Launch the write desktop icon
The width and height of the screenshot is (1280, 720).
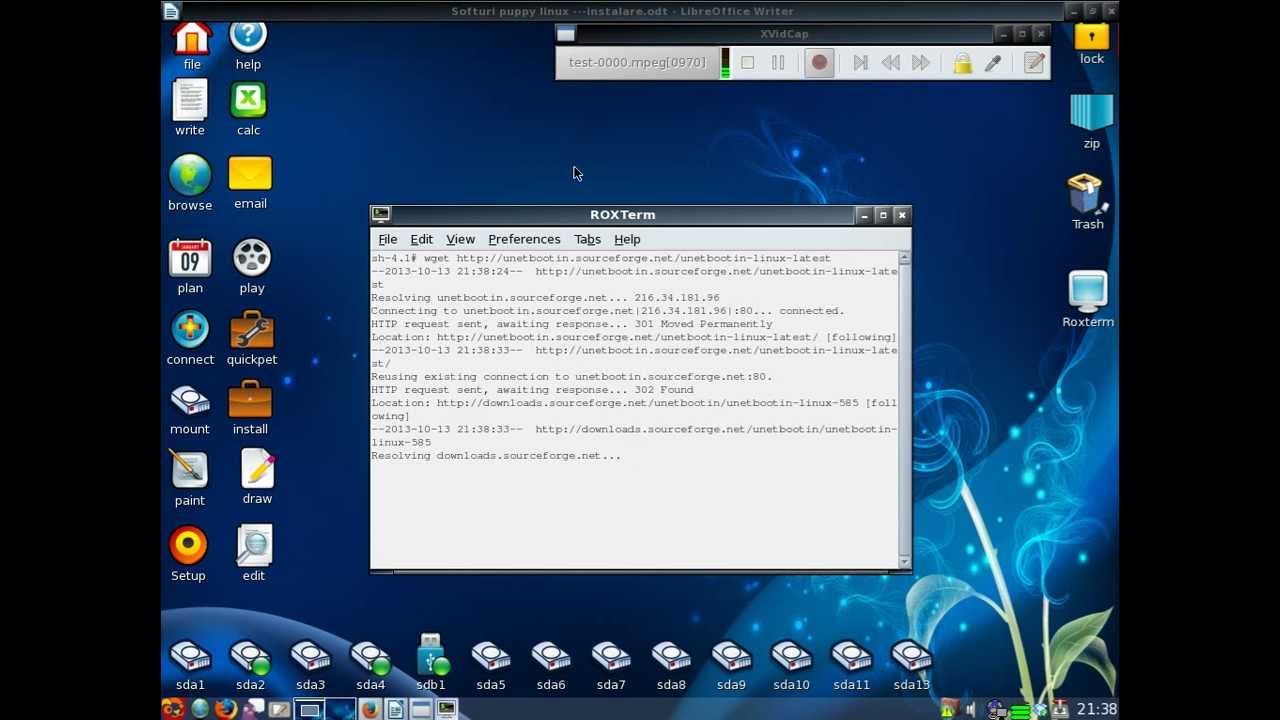(x=190, y=108)
